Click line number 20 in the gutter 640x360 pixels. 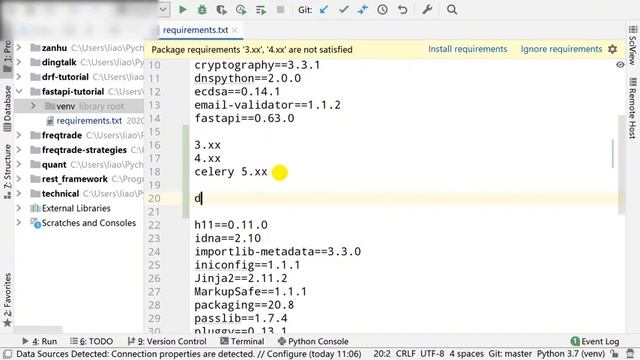[x=154, y=198]
